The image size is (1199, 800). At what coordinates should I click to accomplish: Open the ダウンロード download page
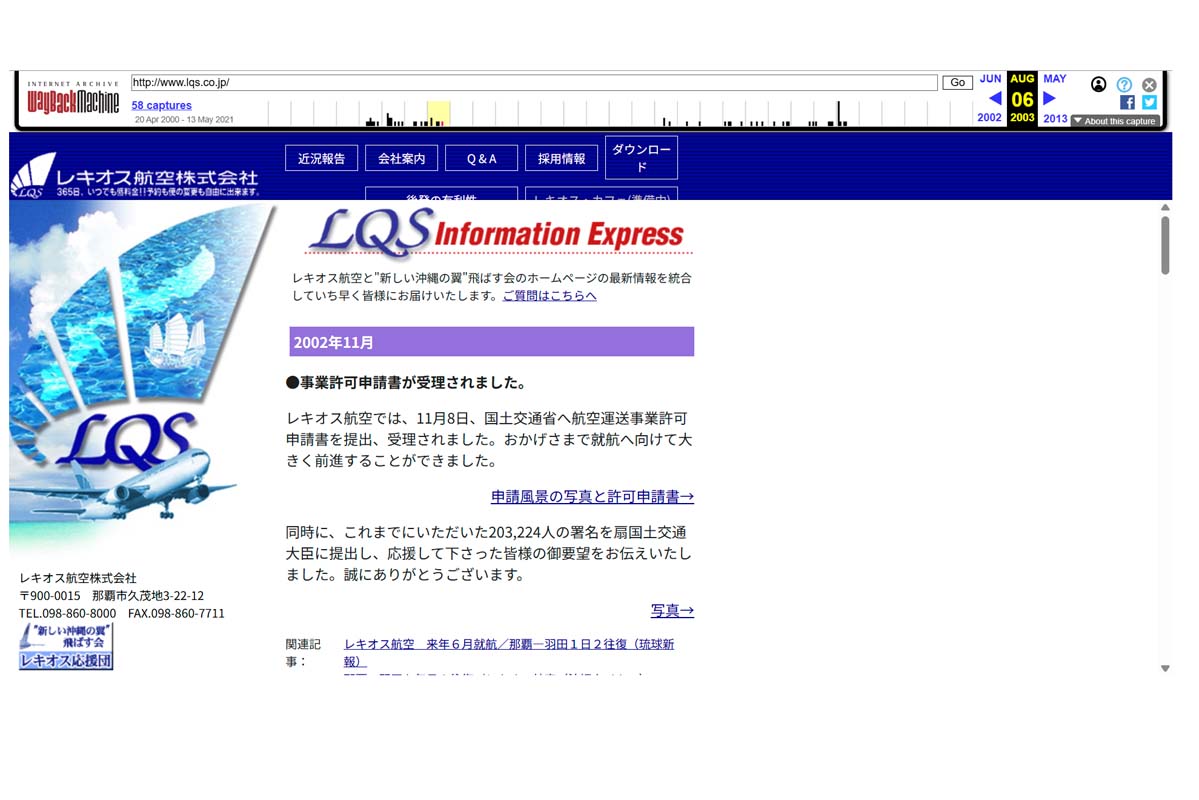pos(640,157)
